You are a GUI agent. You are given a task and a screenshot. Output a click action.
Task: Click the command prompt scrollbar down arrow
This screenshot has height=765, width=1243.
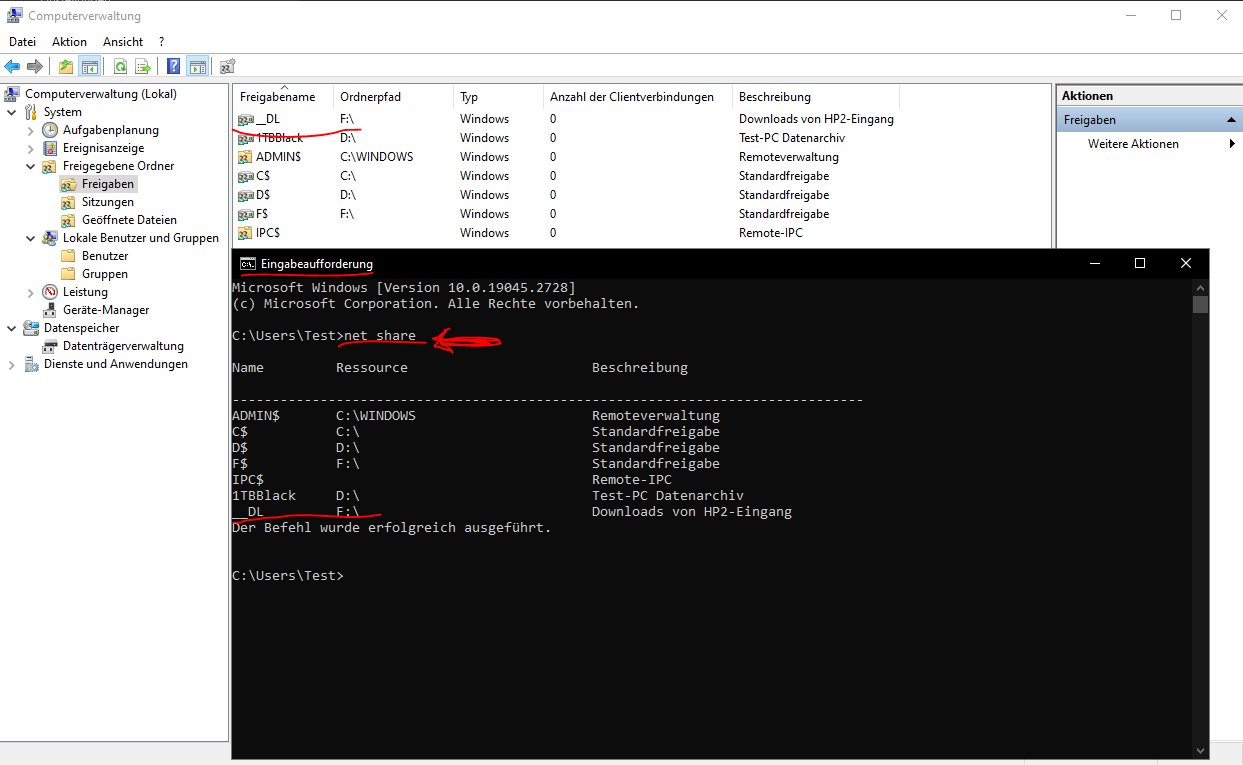click(1200, 750)
